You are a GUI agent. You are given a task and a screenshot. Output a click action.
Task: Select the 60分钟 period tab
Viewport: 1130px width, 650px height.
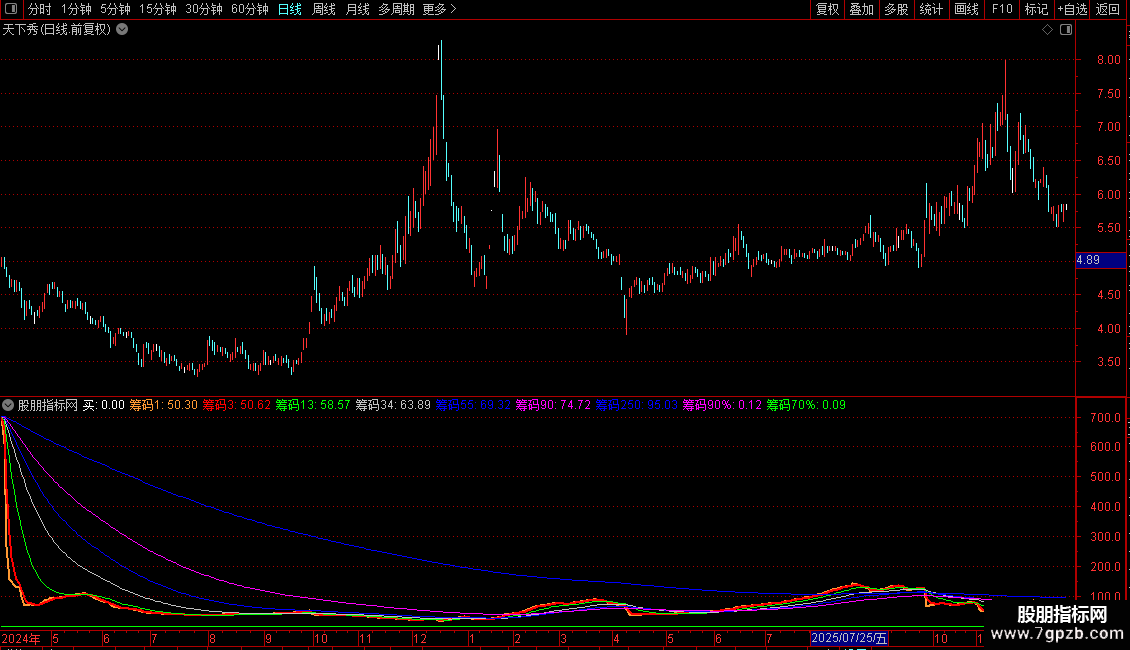pyautogui.click(x=250, y=9)
